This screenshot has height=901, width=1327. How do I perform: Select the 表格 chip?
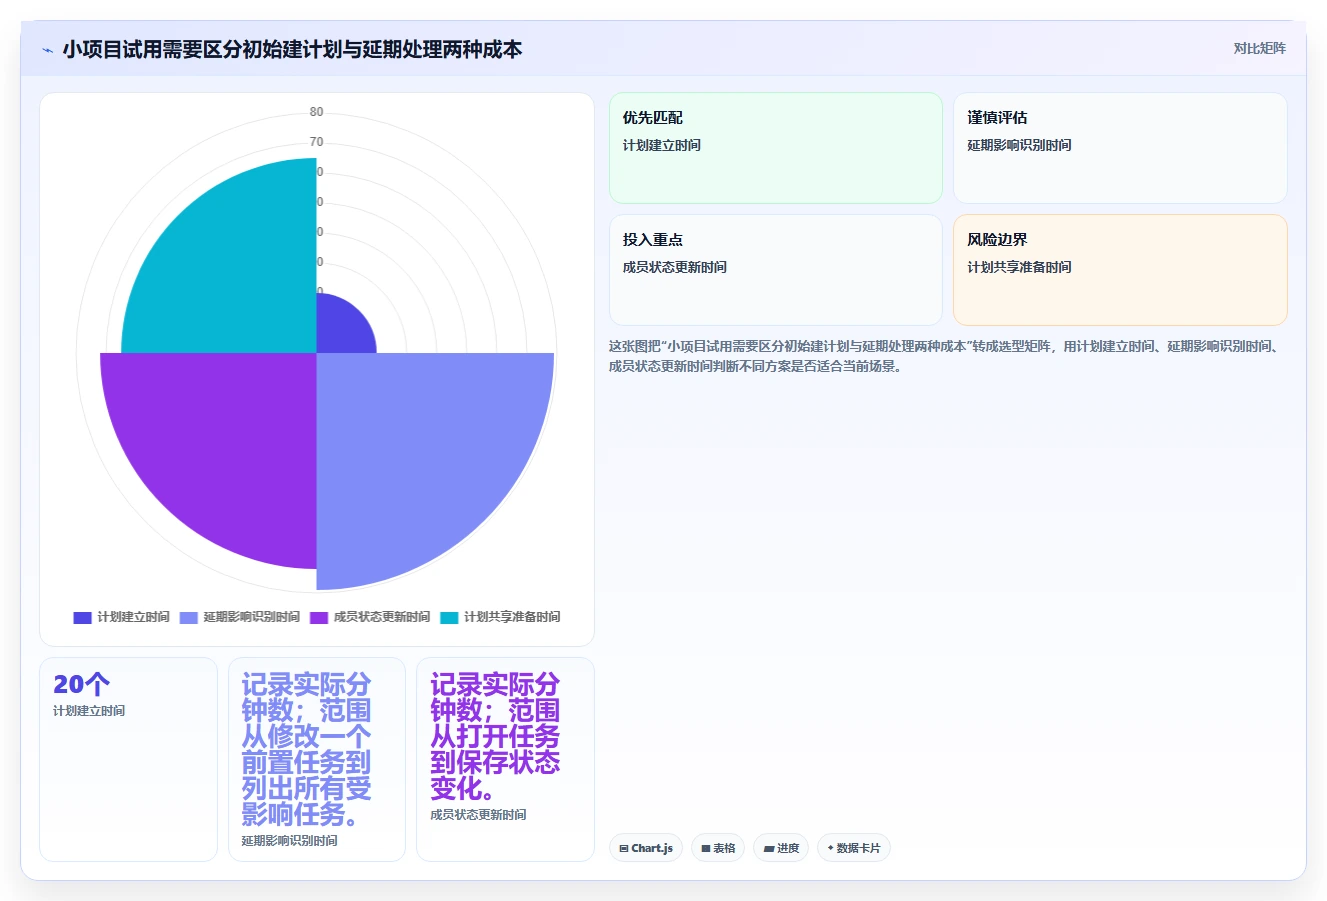click(x=718, y=848)
